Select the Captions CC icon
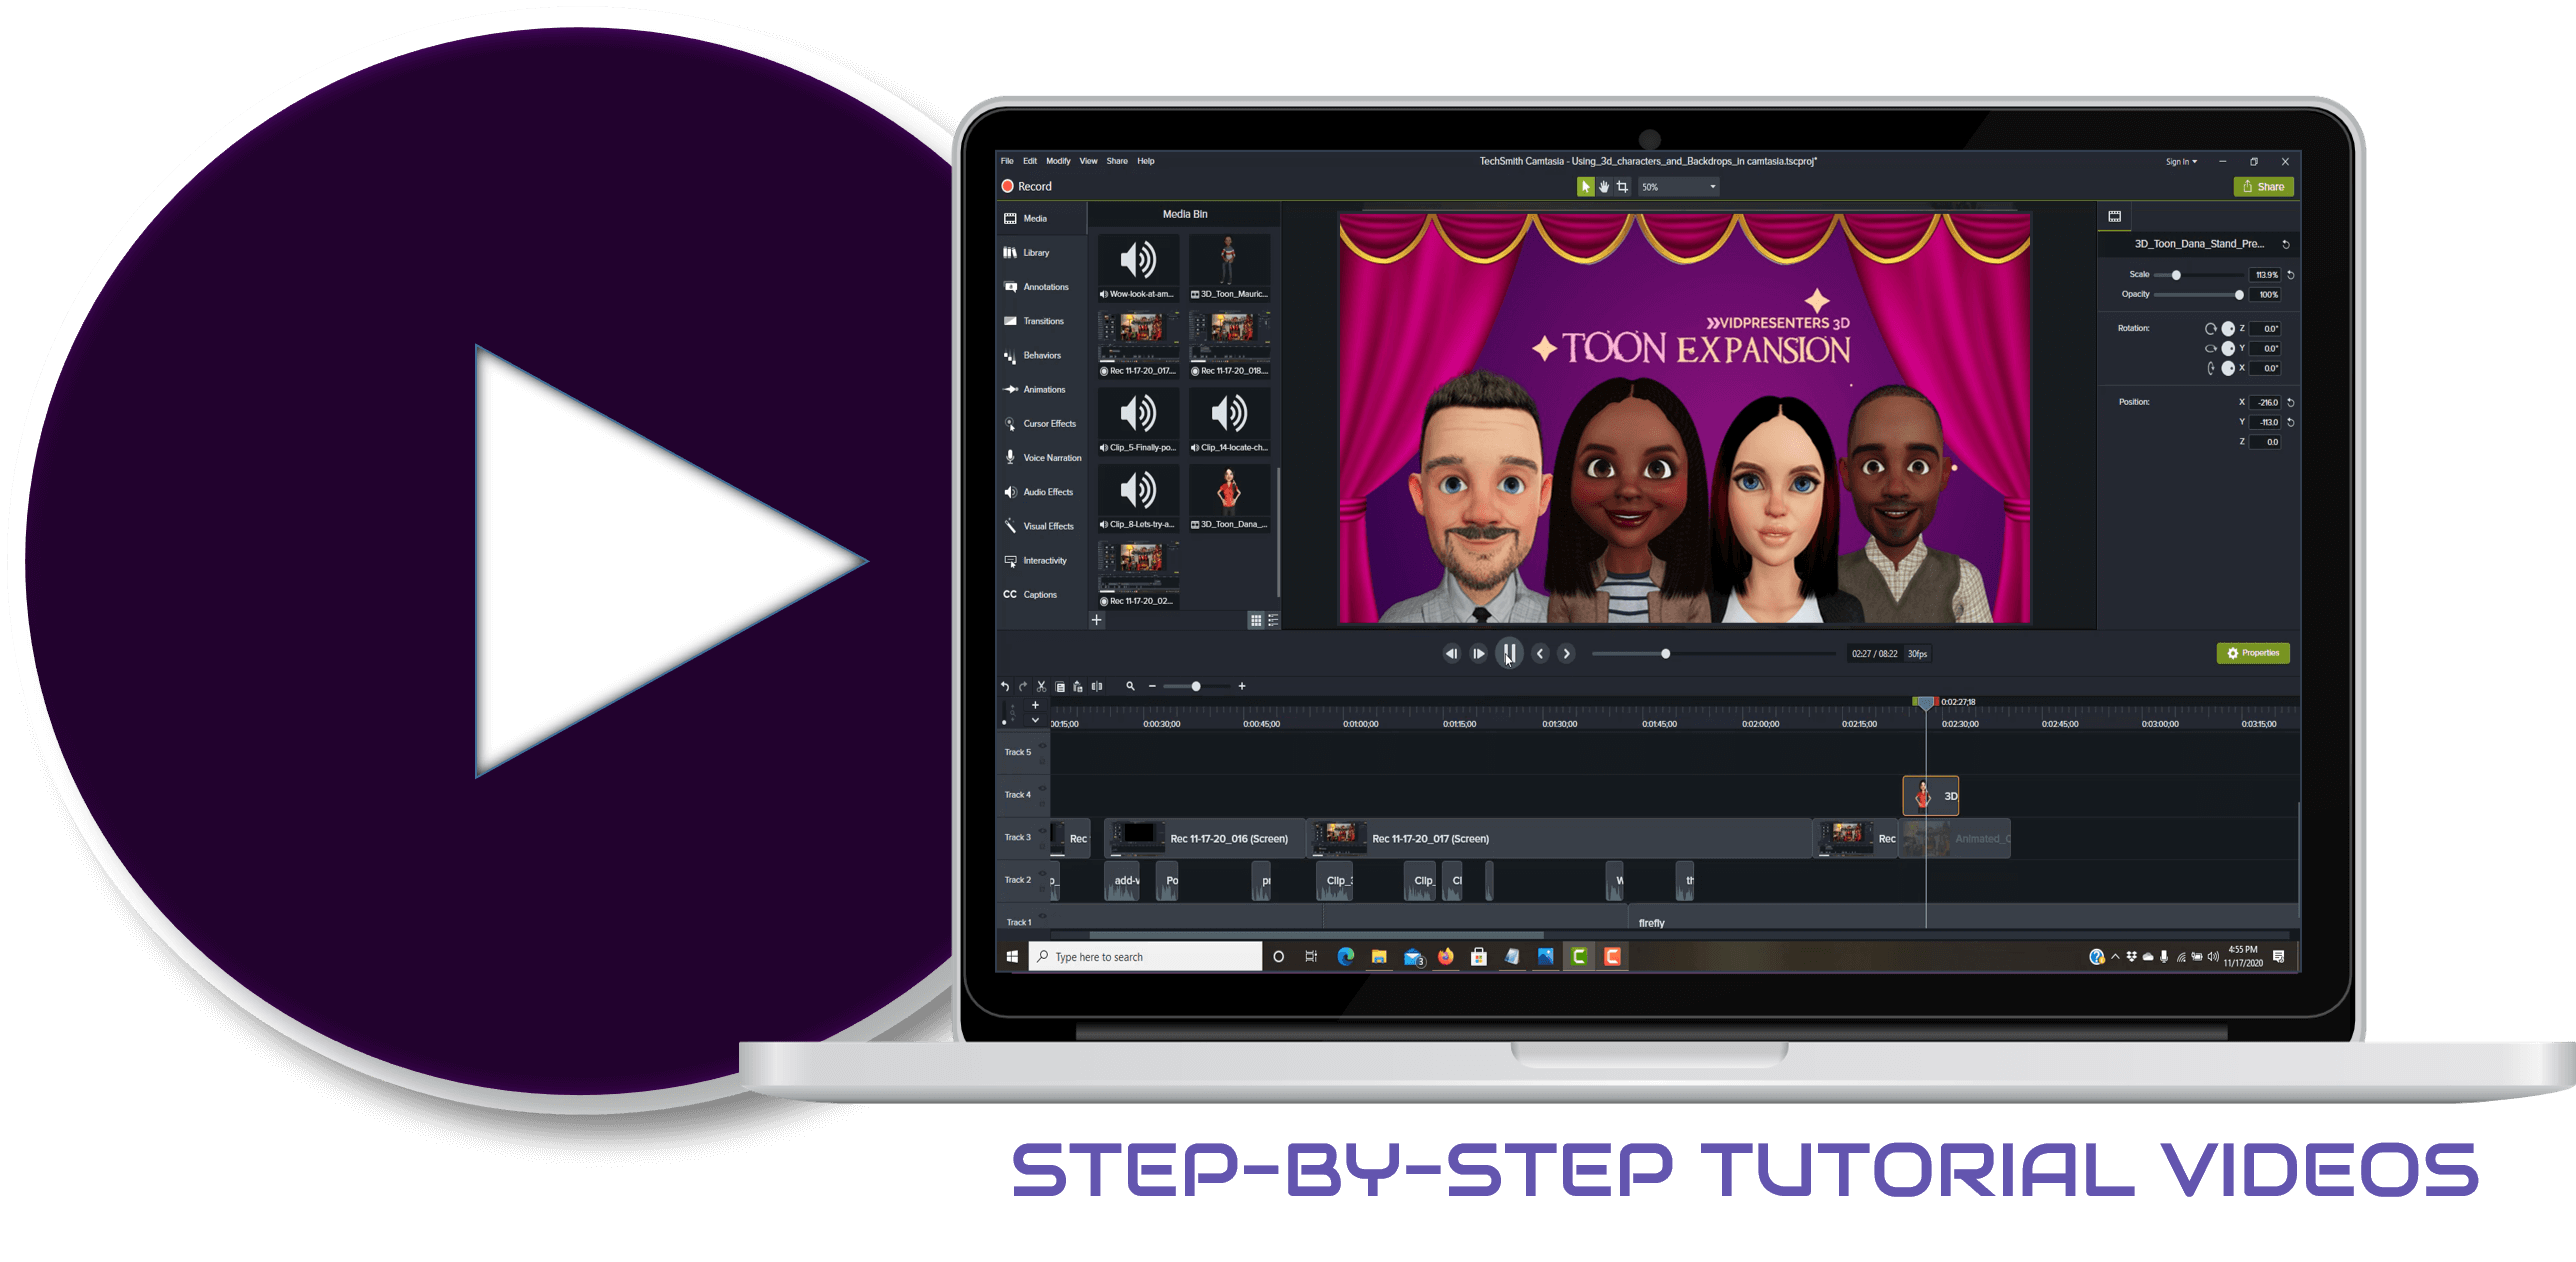 pos(1010,594)
